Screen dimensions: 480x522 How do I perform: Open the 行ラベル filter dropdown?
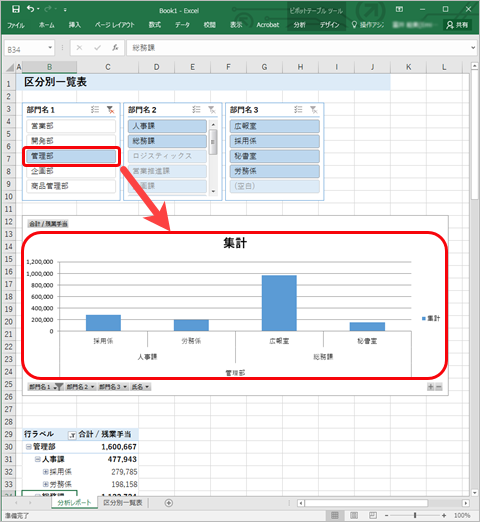72,435
